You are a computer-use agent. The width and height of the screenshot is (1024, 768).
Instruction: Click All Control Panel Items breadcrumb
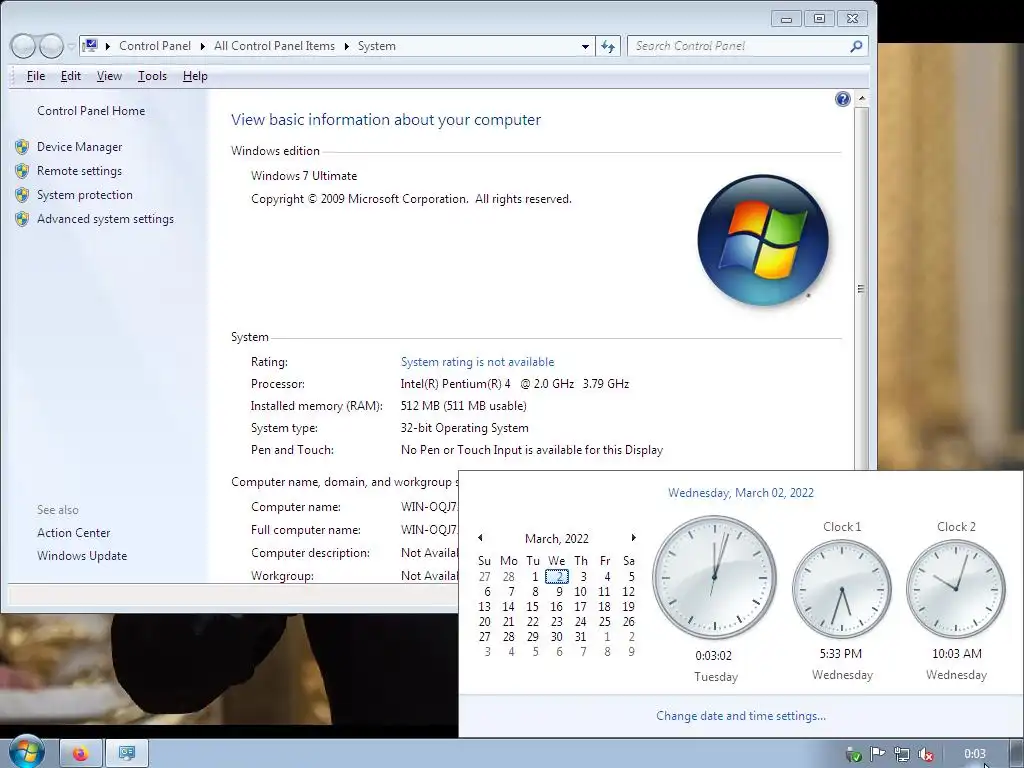point(274,46)
